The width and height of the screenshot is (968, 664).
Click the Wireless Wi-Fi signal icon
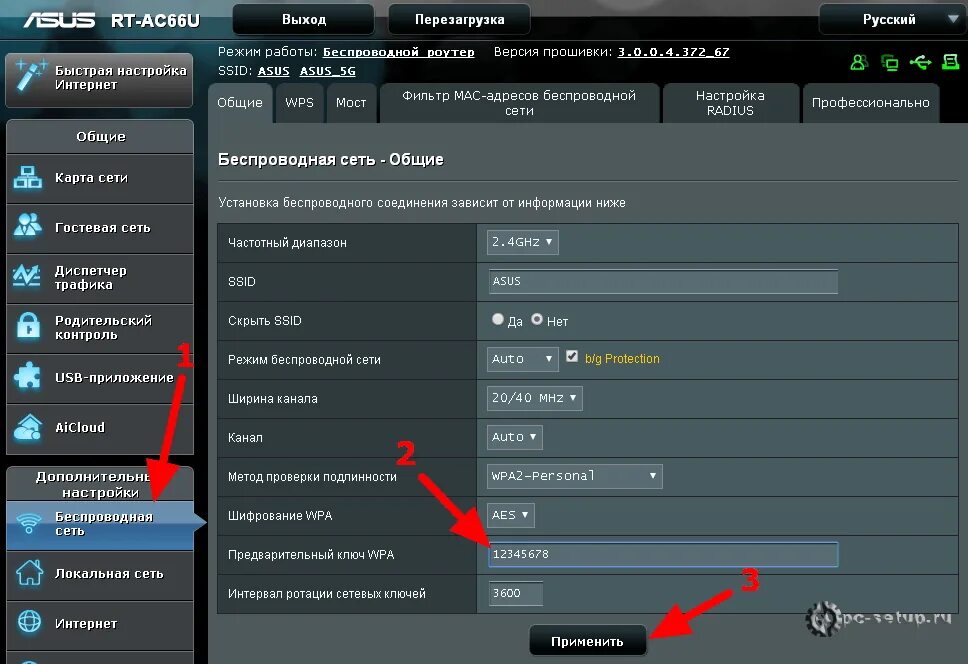(28, 523)
